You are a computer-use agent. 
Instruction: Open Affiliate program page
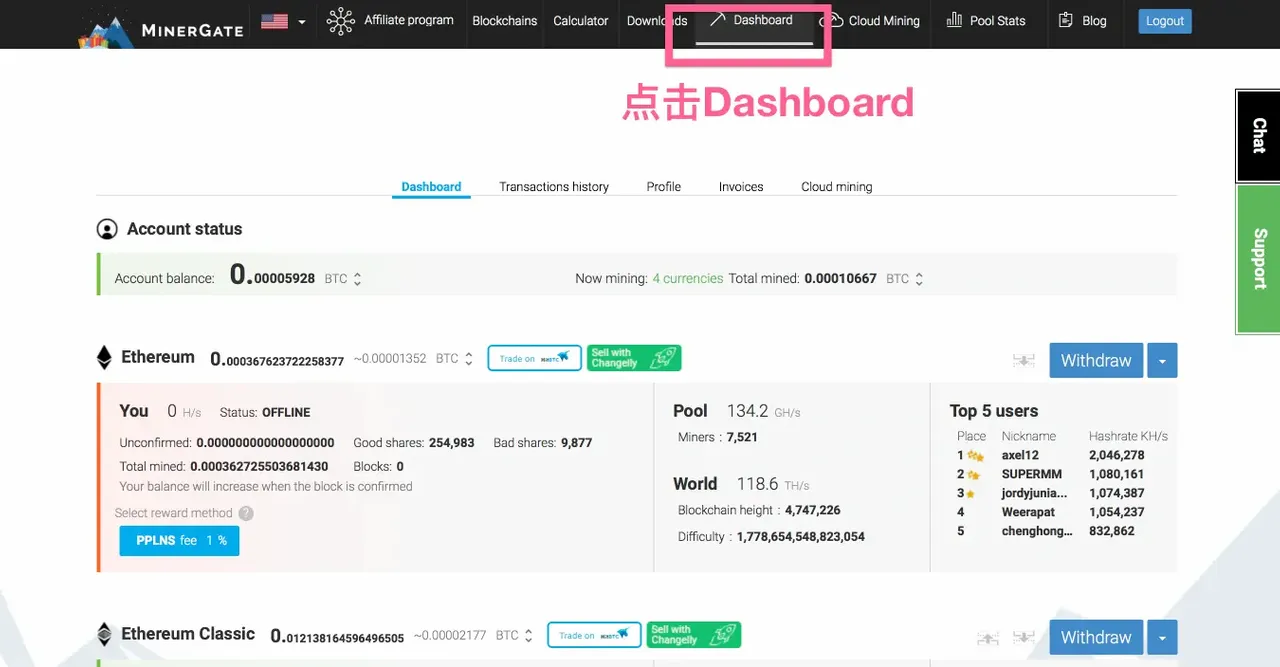[x=408, y=20]
